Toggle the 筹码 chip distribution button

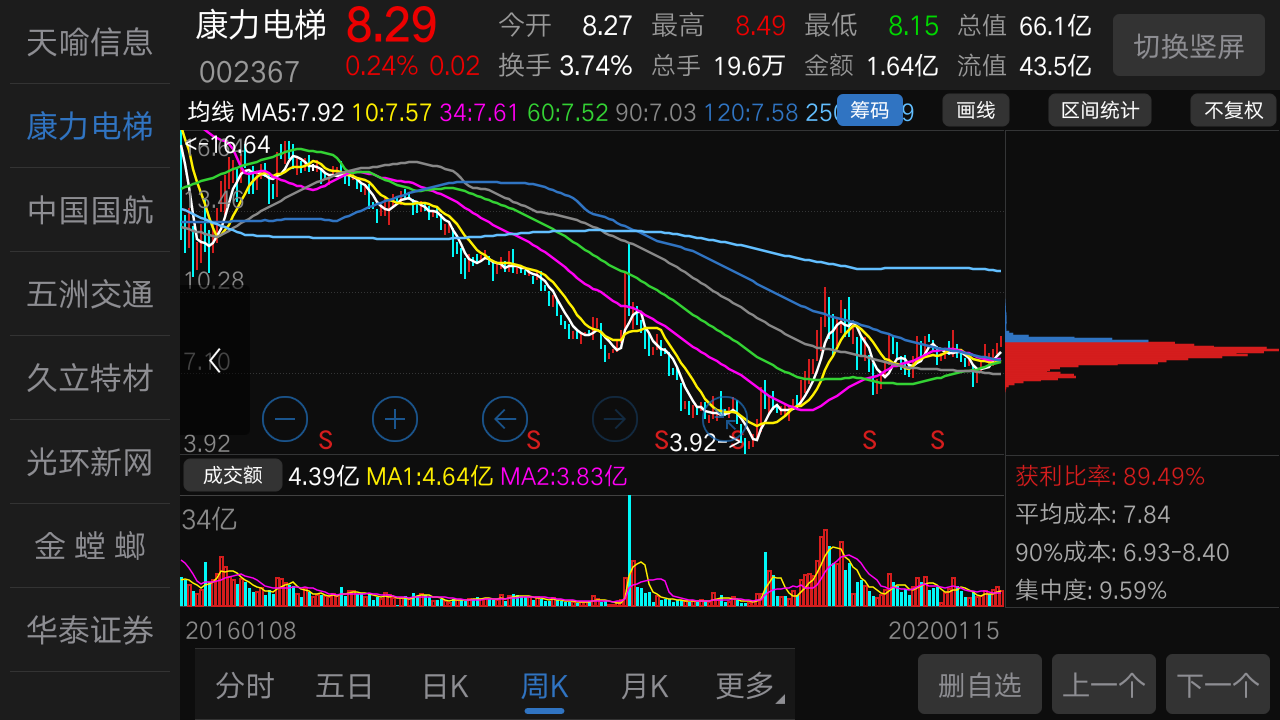[869, 110]
